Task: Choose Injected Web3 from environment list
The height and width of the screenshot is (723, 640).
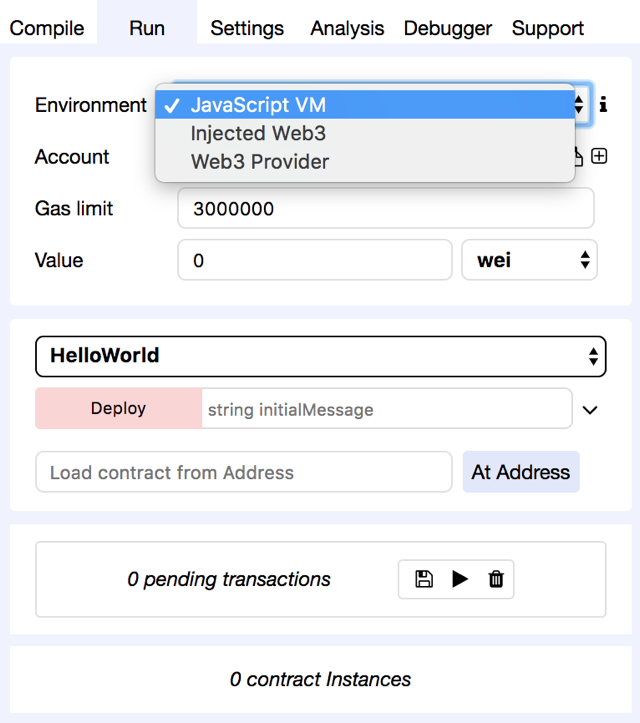Action: (258, 133)
